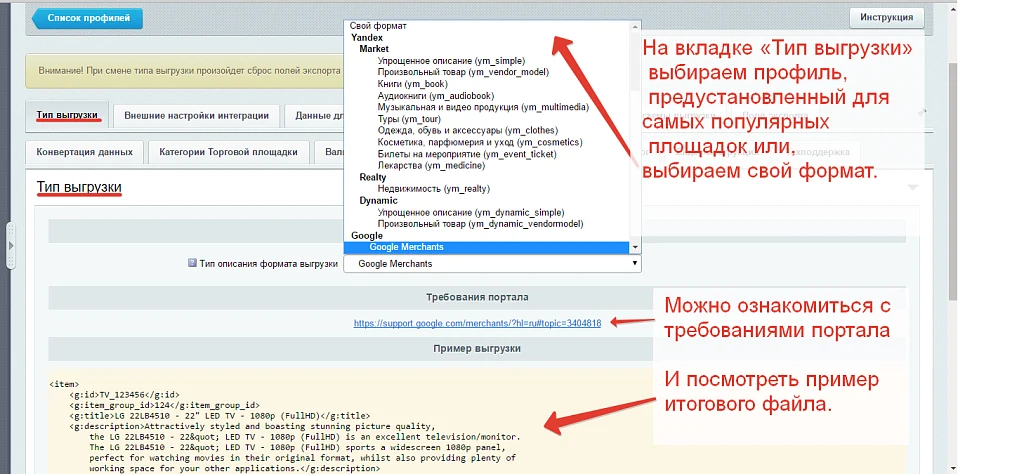Viewport: 1024px width, 474px height.
Task: Switch to the 'Тип выгрузки' tab
Action: click(x=68, y=116)
